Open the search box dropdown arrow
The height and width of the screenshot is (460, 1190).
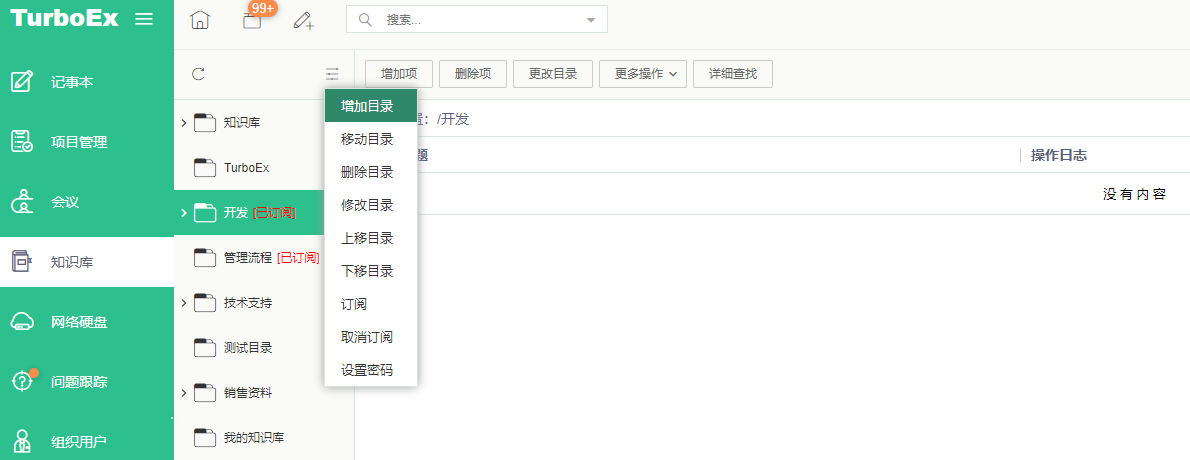coord(591,20)
